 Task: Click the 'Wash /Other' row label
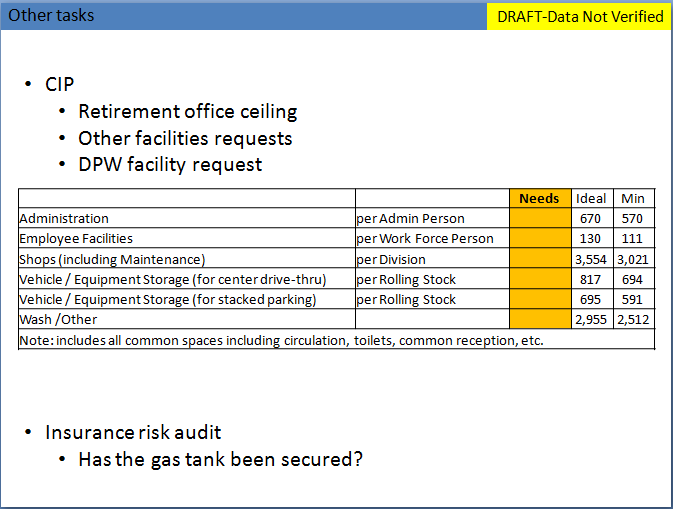click(58, 319)
